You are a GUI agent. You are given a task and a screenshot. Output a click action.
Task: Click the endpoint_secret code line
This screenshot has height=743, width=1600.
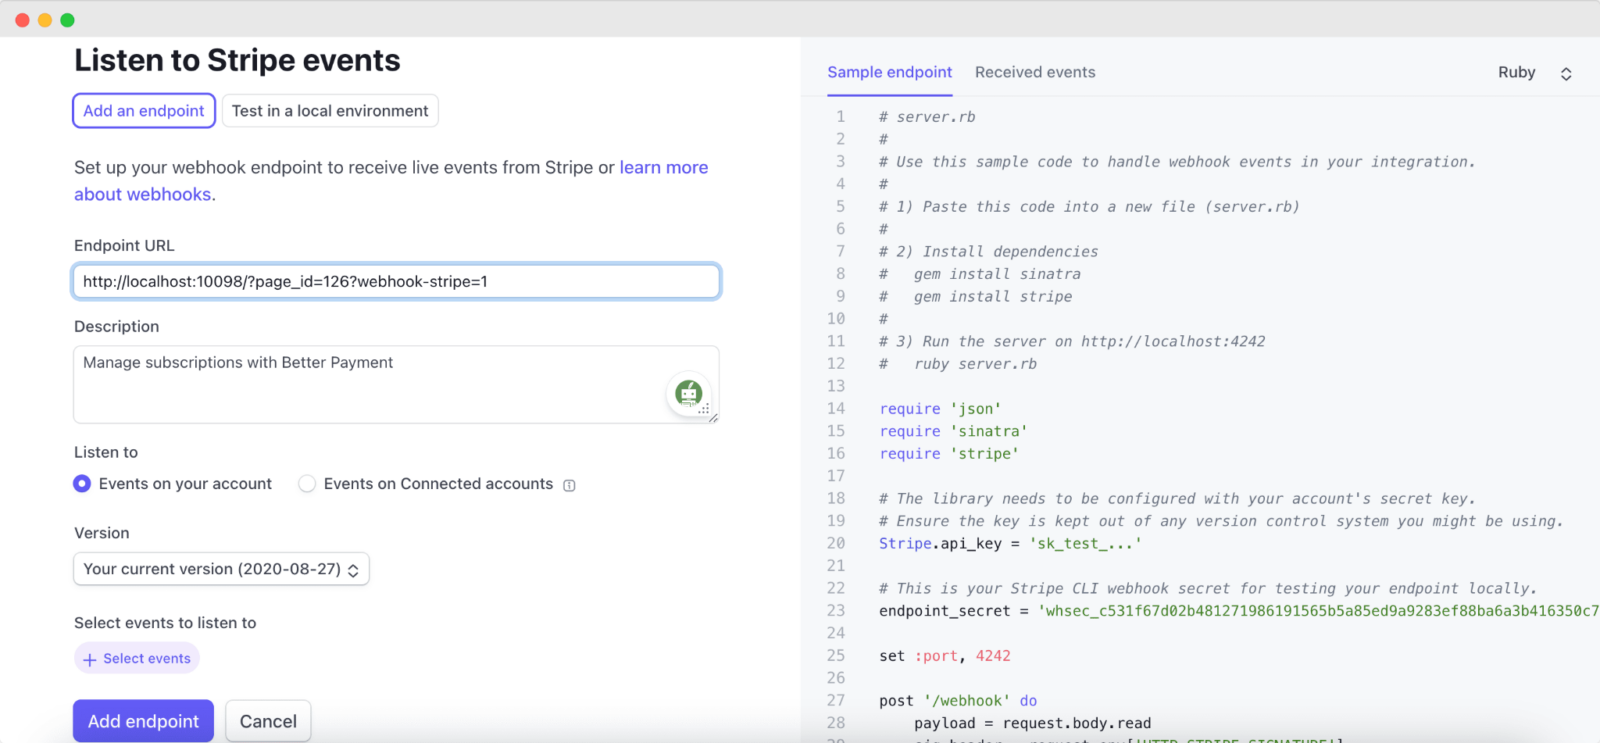click(1239, 611)
